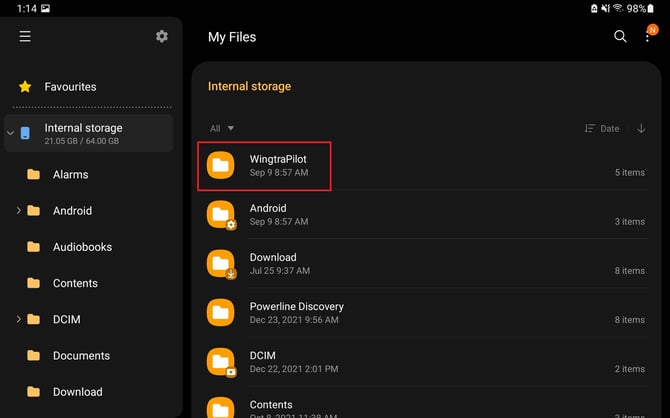This screenshot has height=418, width=670.
Task: Click the 5 items count for WingtraPilot
Action: click(x=629, y=173)
